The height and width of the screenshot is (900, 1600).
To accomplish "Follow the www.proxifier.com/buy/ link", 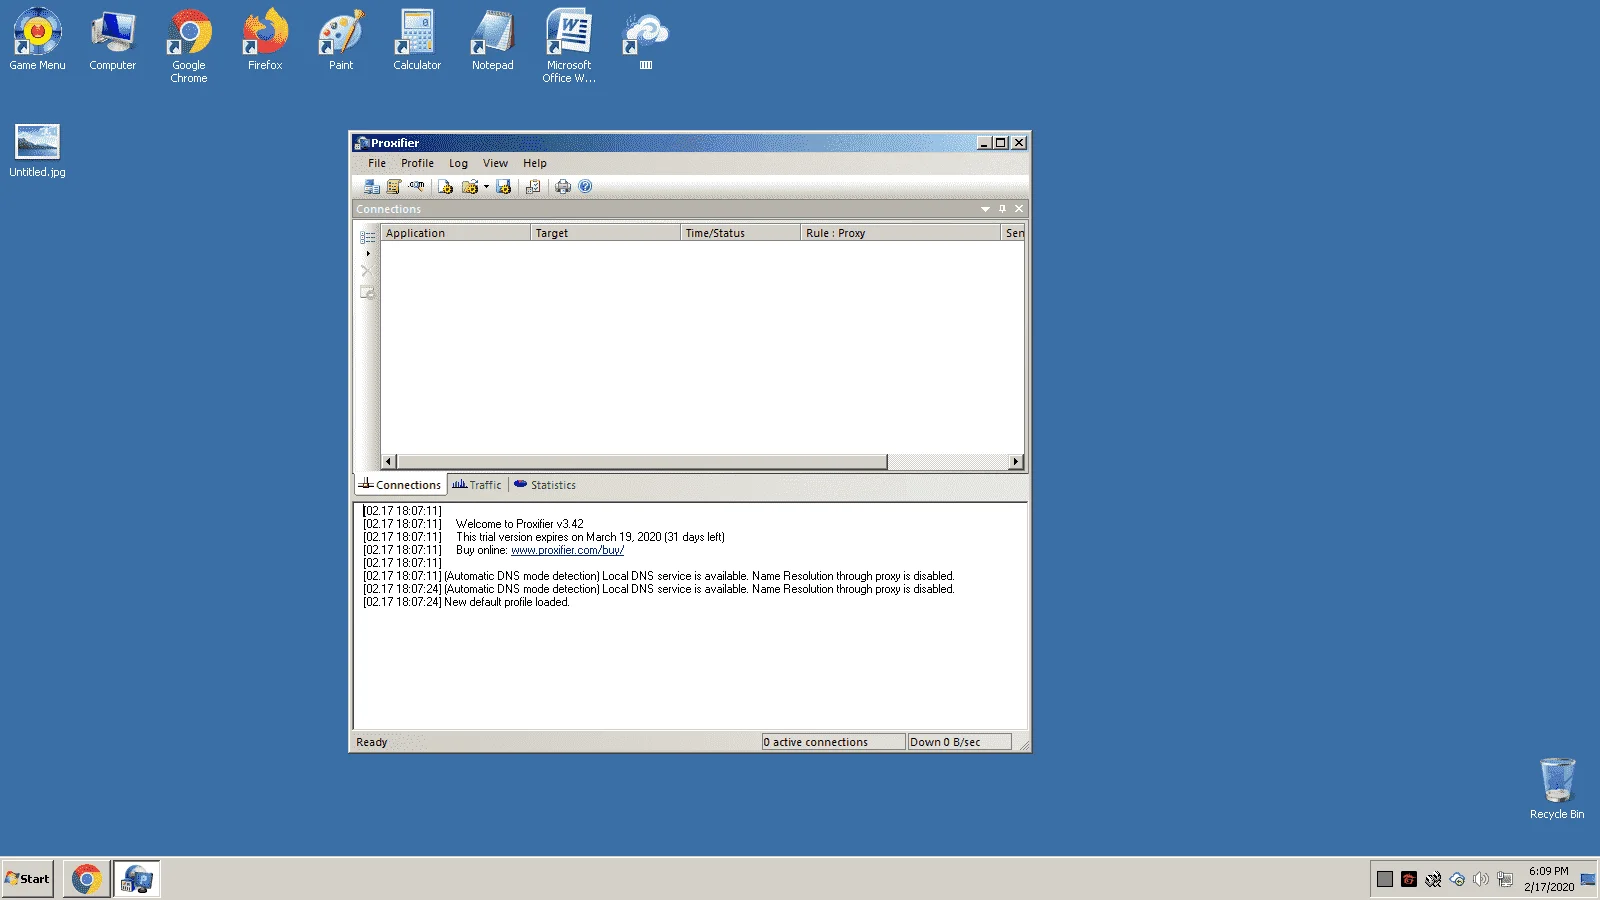I will (567, 550).
